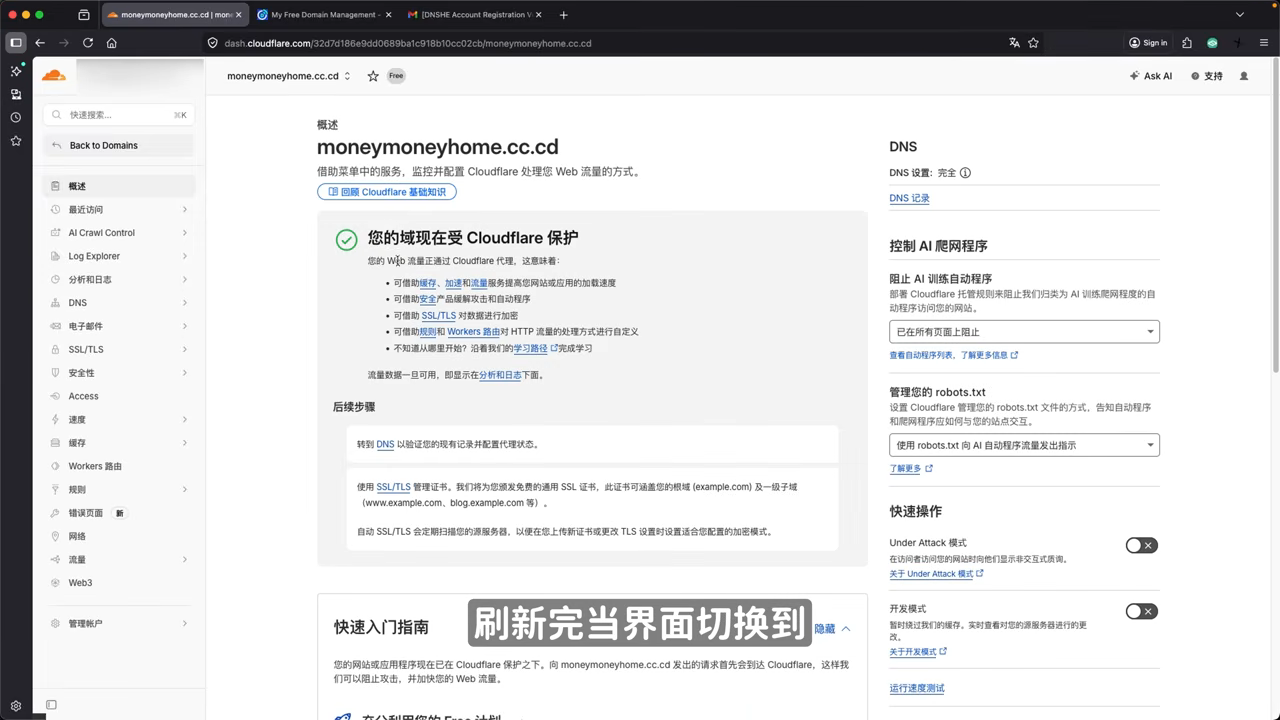Click Back to Domains button
The image size is (1280, 720).
(x=118, y=146)
